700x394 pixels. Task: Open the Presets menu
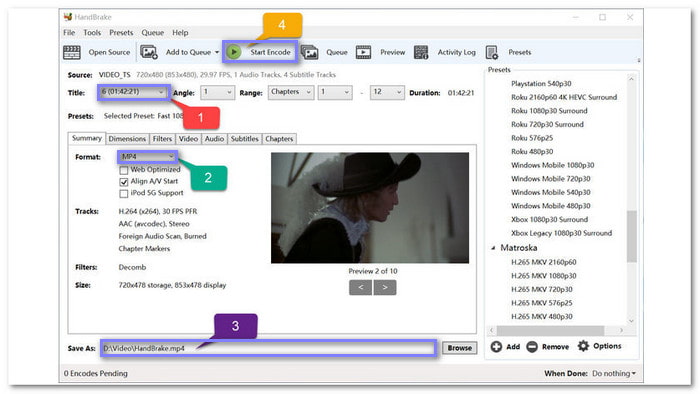121,33
